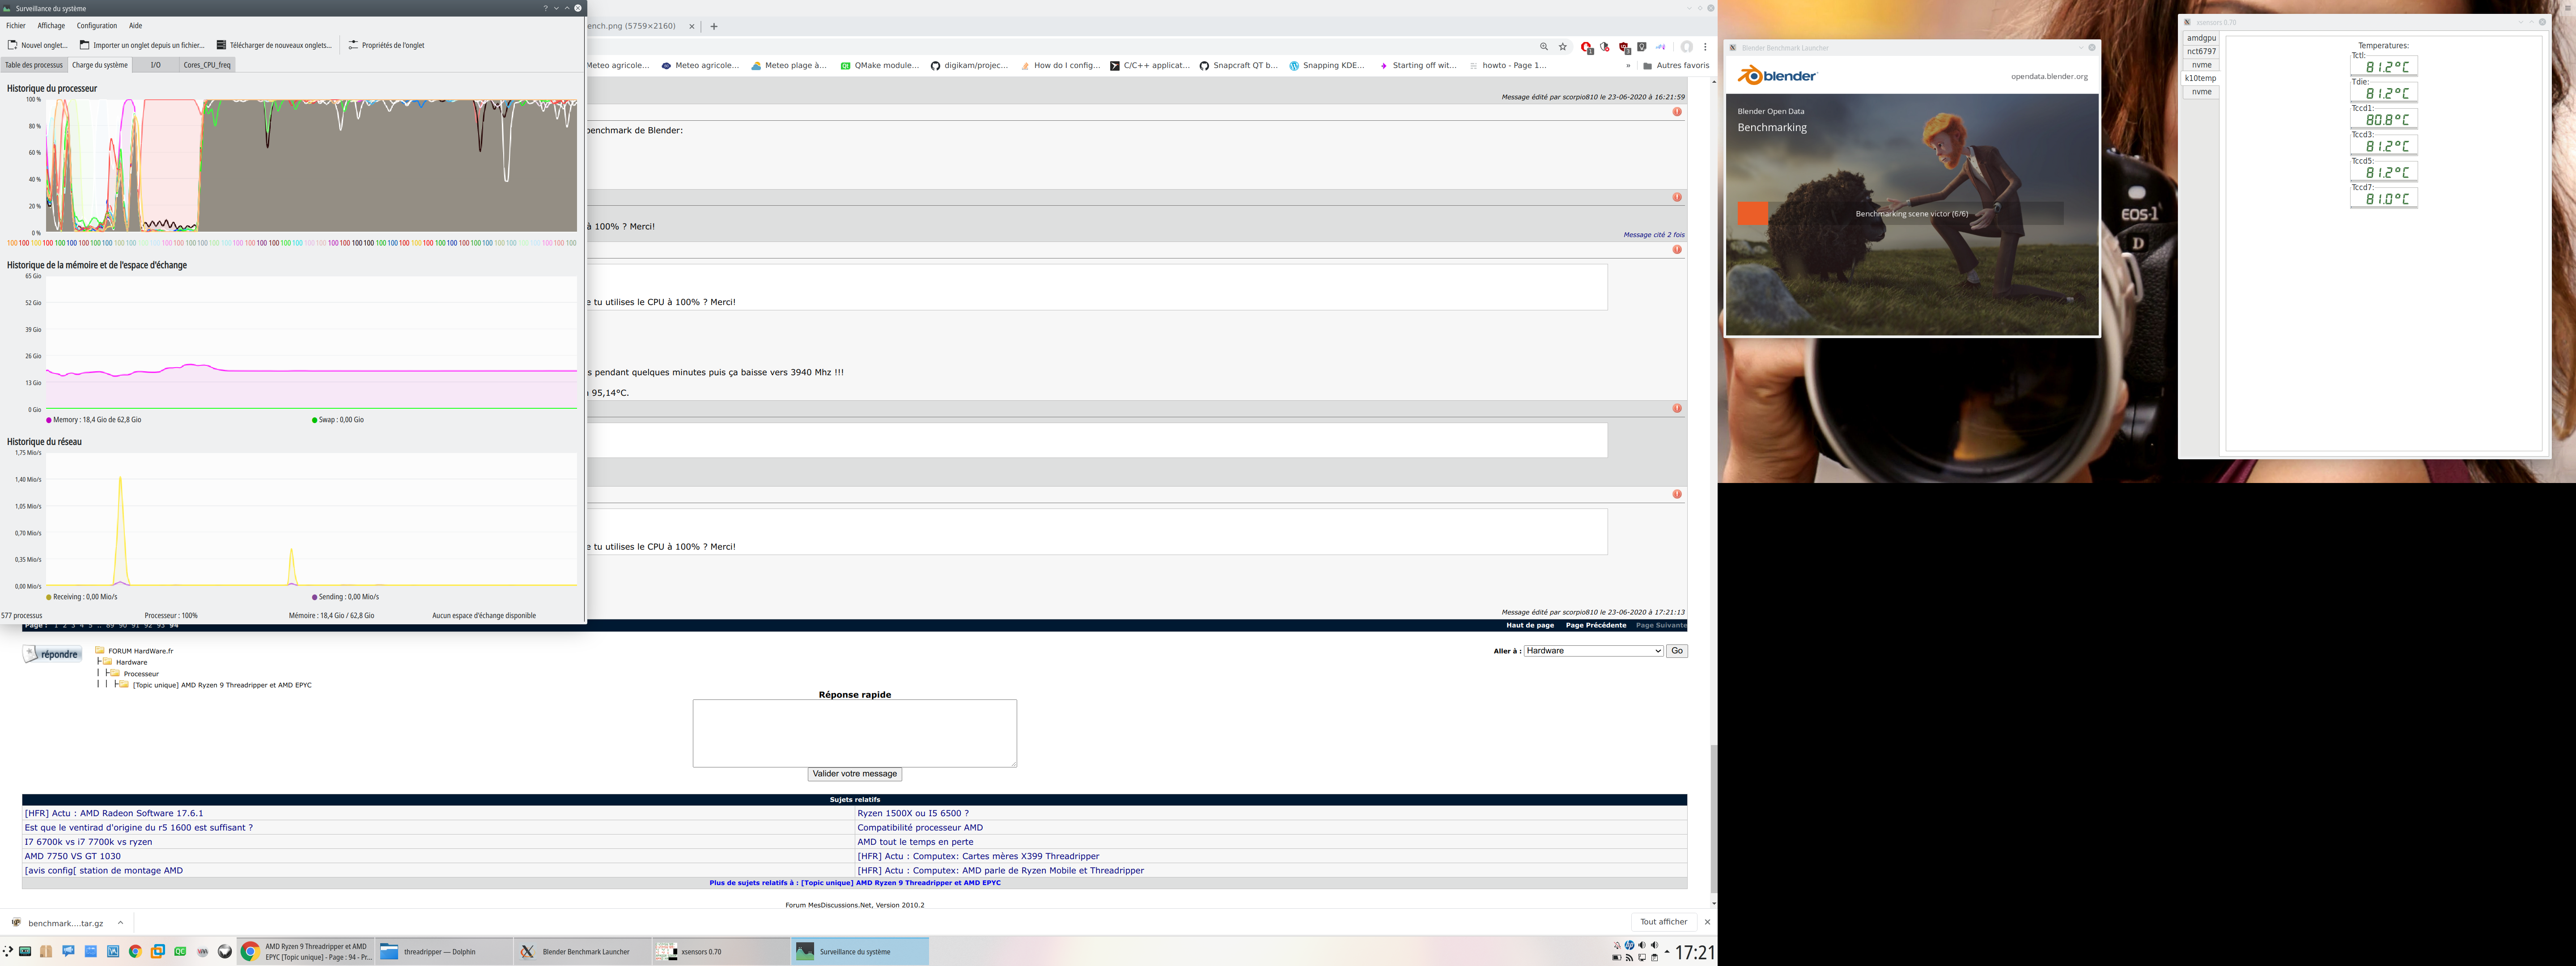
Task: Open the Ryzen 1500X ou I5 6500 topic
Action: click(x=913, y=814)
